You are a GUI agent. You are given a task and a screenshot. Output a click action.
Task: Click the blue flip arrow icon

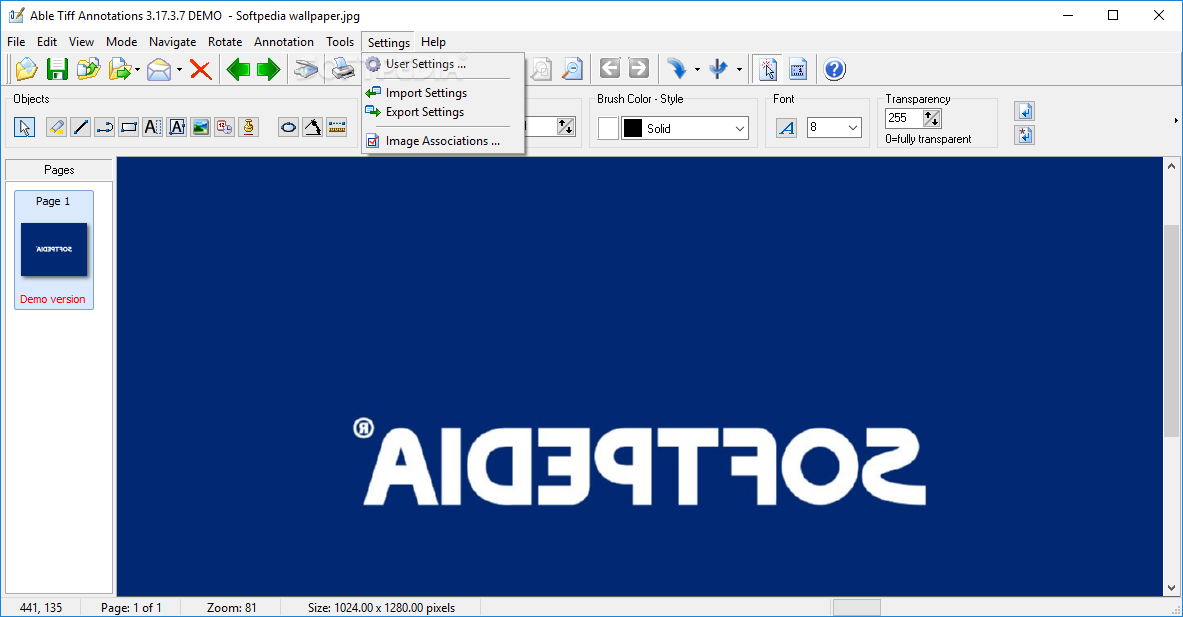(x=719, y=69)
